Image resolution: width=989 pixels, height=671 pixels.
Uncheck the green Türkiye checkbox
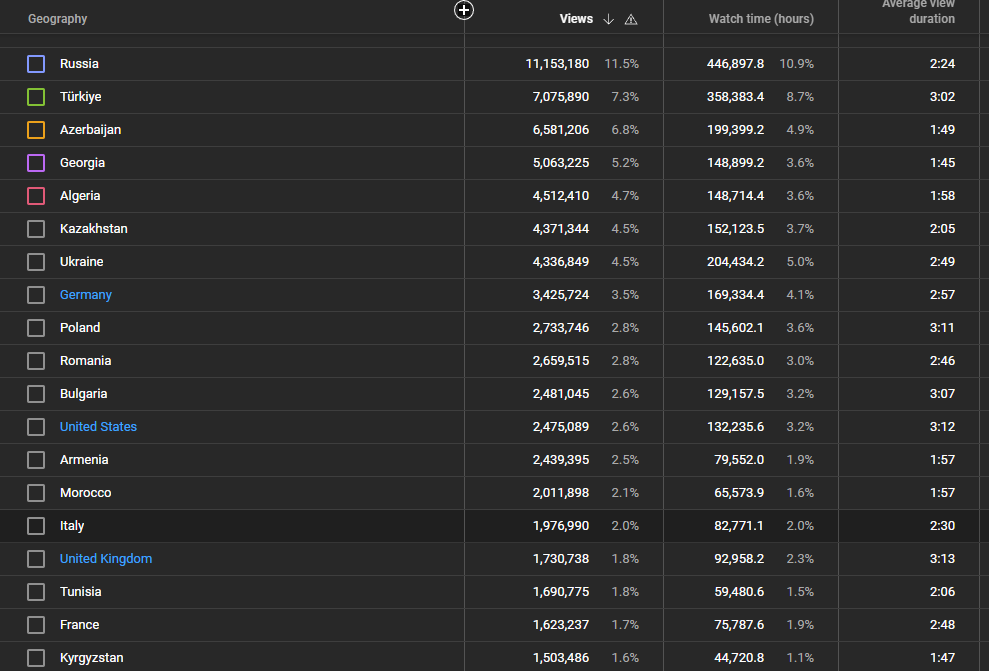click(x=36, y=96)
